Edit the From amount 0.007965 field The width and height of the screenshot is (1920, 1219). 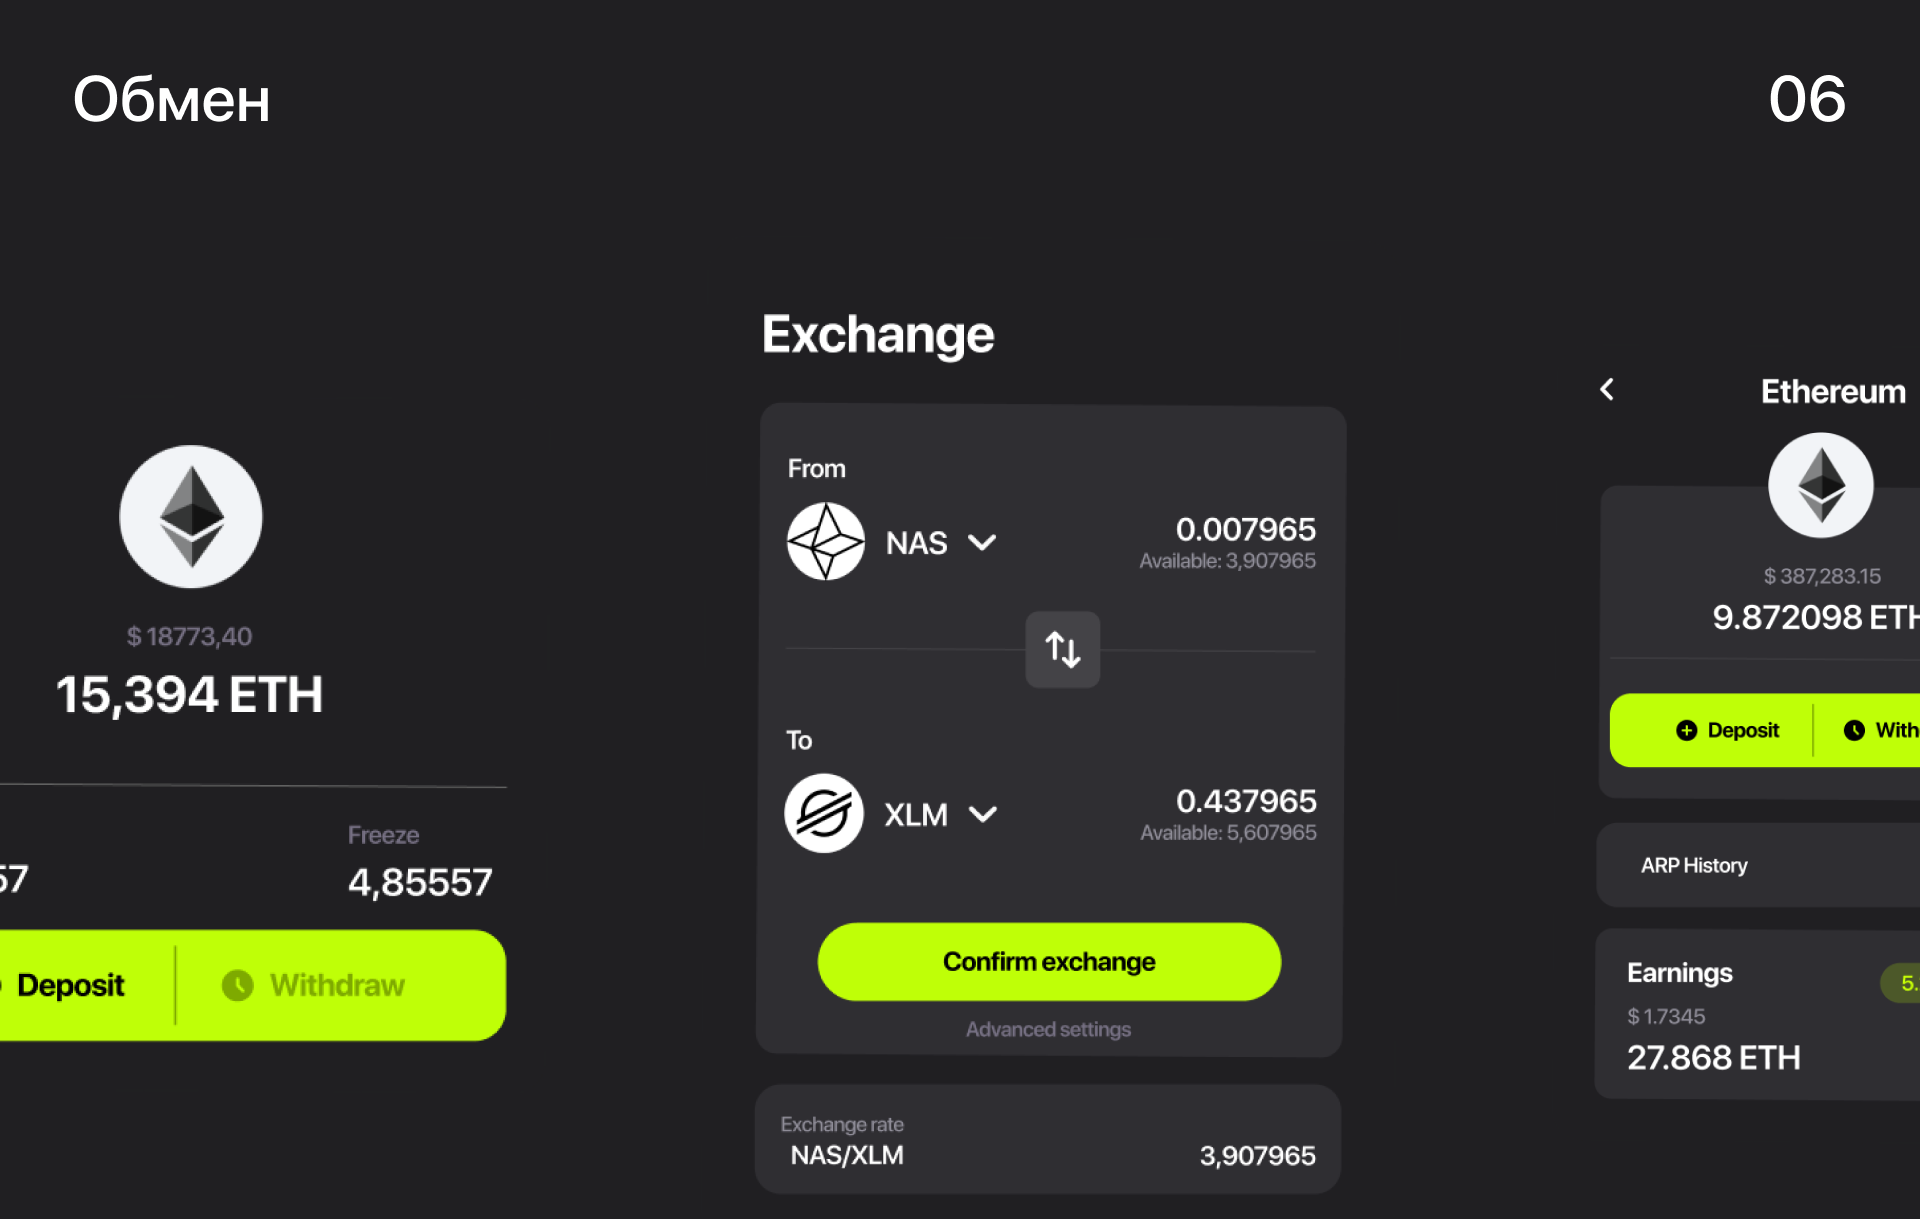tap(1245, 529)
